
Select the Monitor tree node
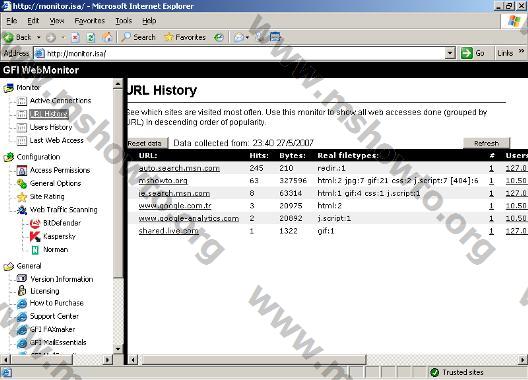[28, 88]
